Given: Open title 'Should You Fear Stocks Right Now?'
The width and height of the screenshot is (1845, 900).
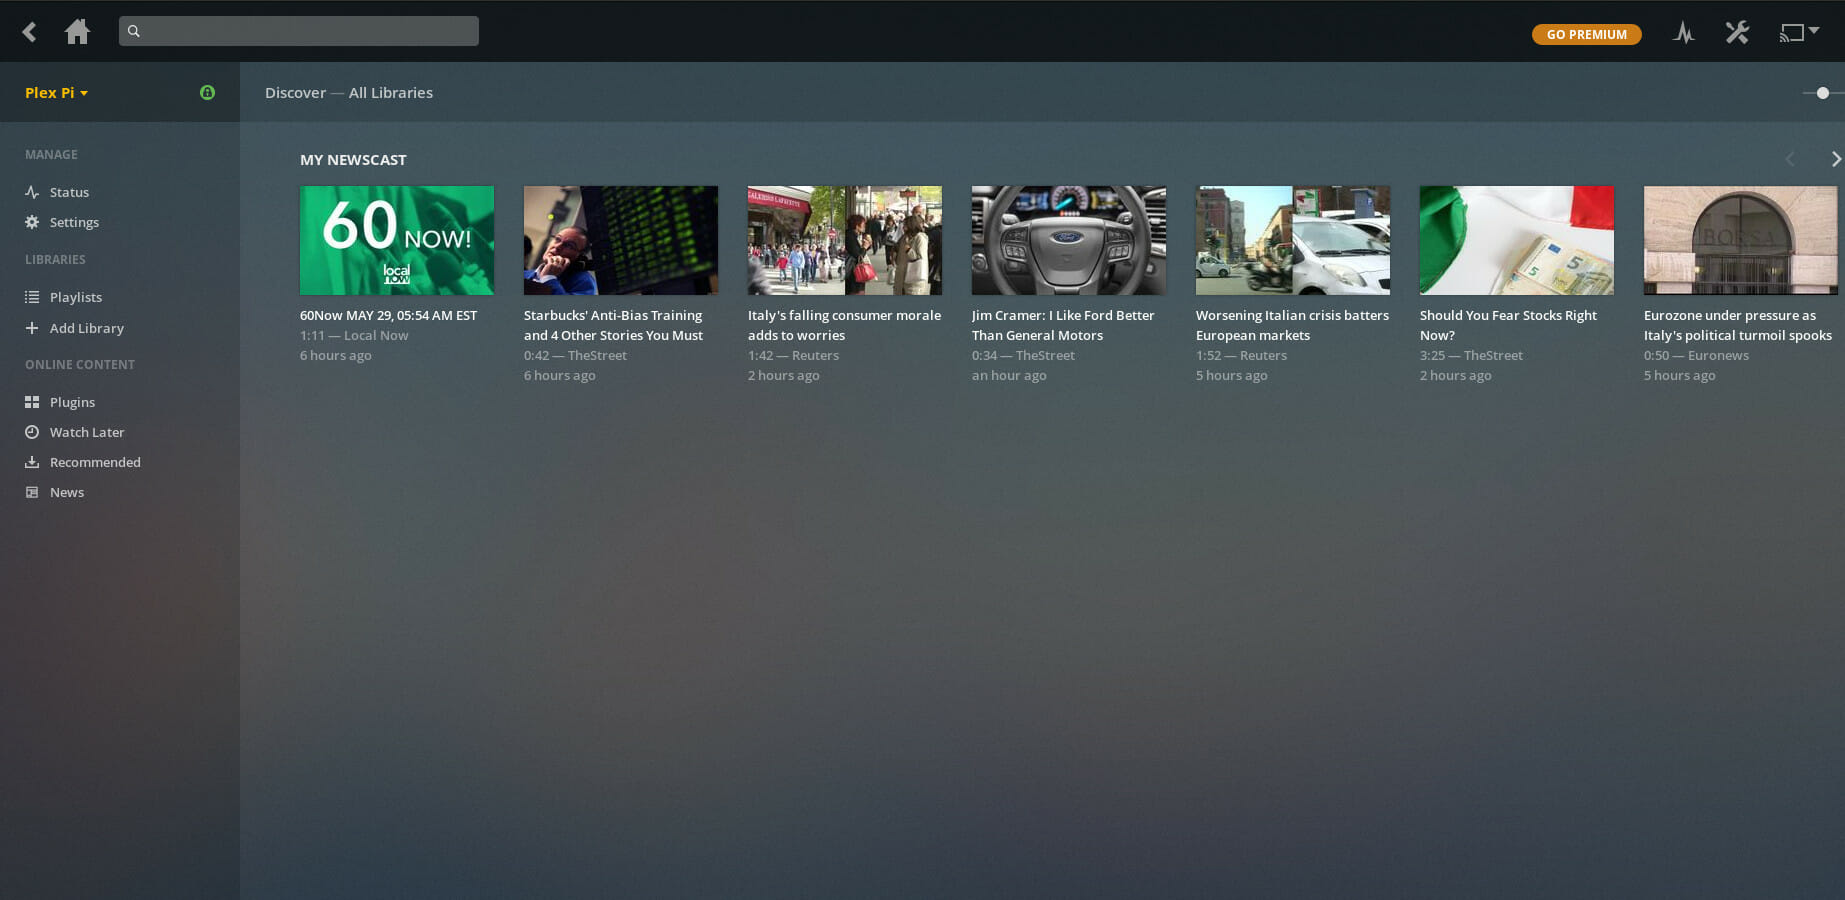Looking at the screenshot, I should (1509, 325).
